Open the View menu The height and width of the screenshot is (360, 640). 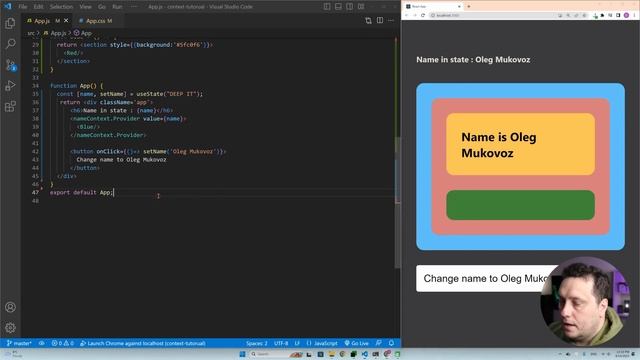pos(85,7)
